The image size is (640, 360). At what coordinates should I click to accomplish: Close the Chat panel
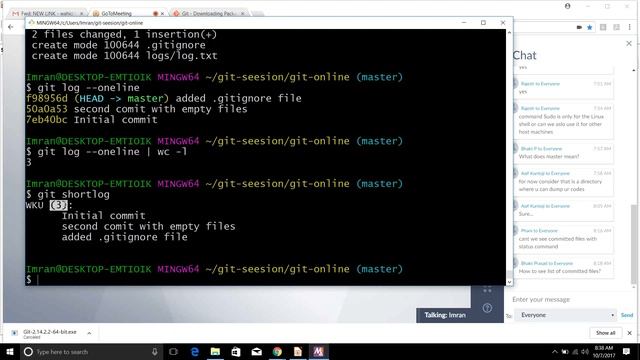(x=629, y=43)
